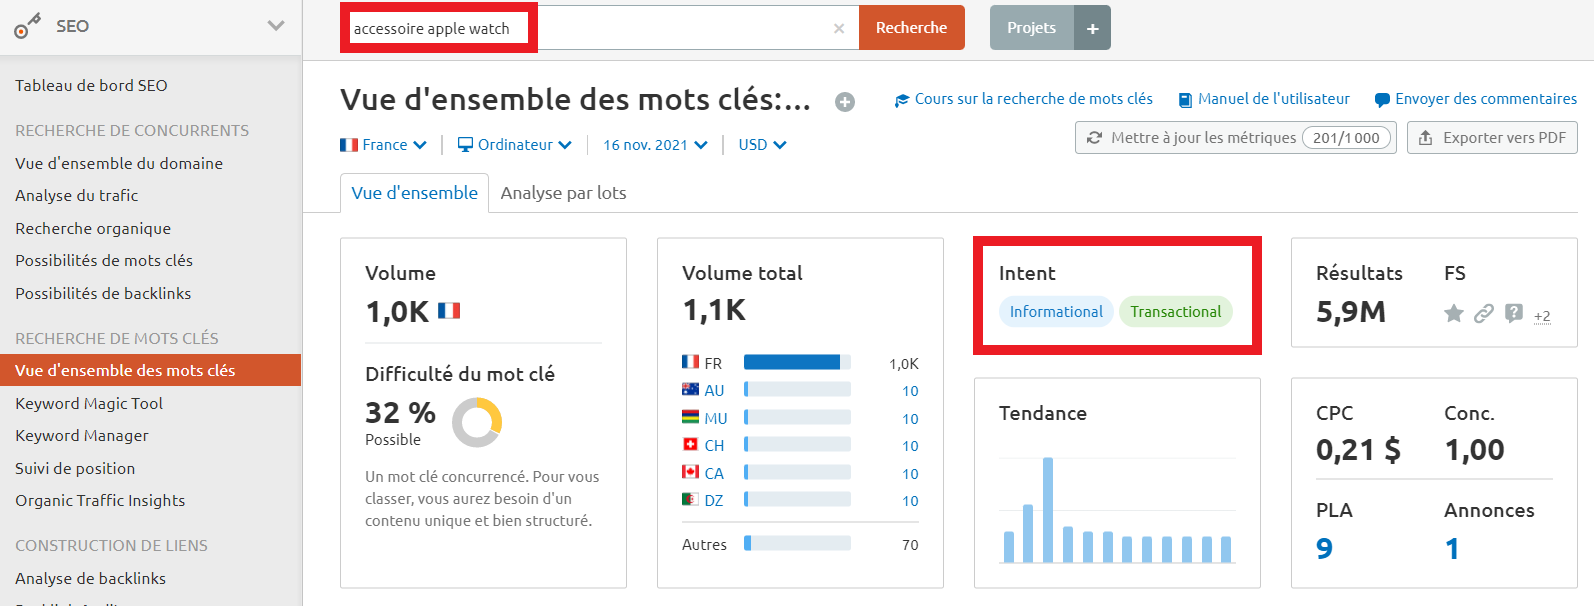Expand the SEO section chevron
The image size is (1594, 606).
pyautogui.click(x=276, y=26)
